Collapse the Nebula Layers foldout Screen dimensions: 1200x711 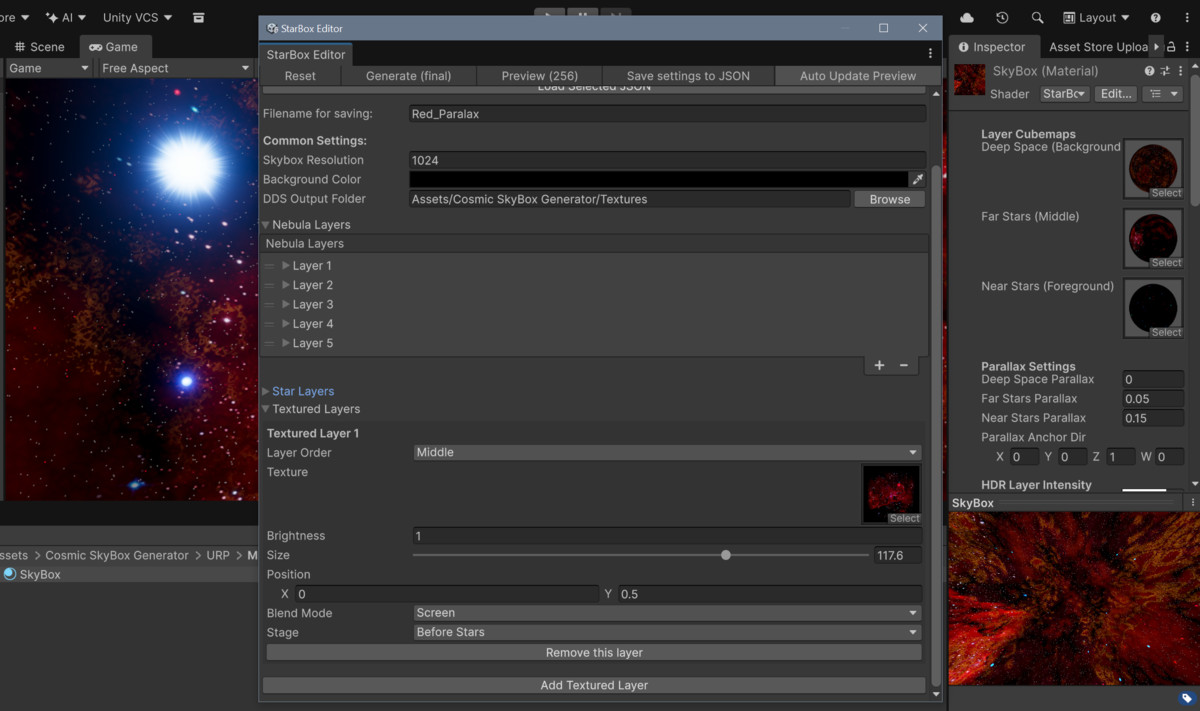tap(266, 225)
